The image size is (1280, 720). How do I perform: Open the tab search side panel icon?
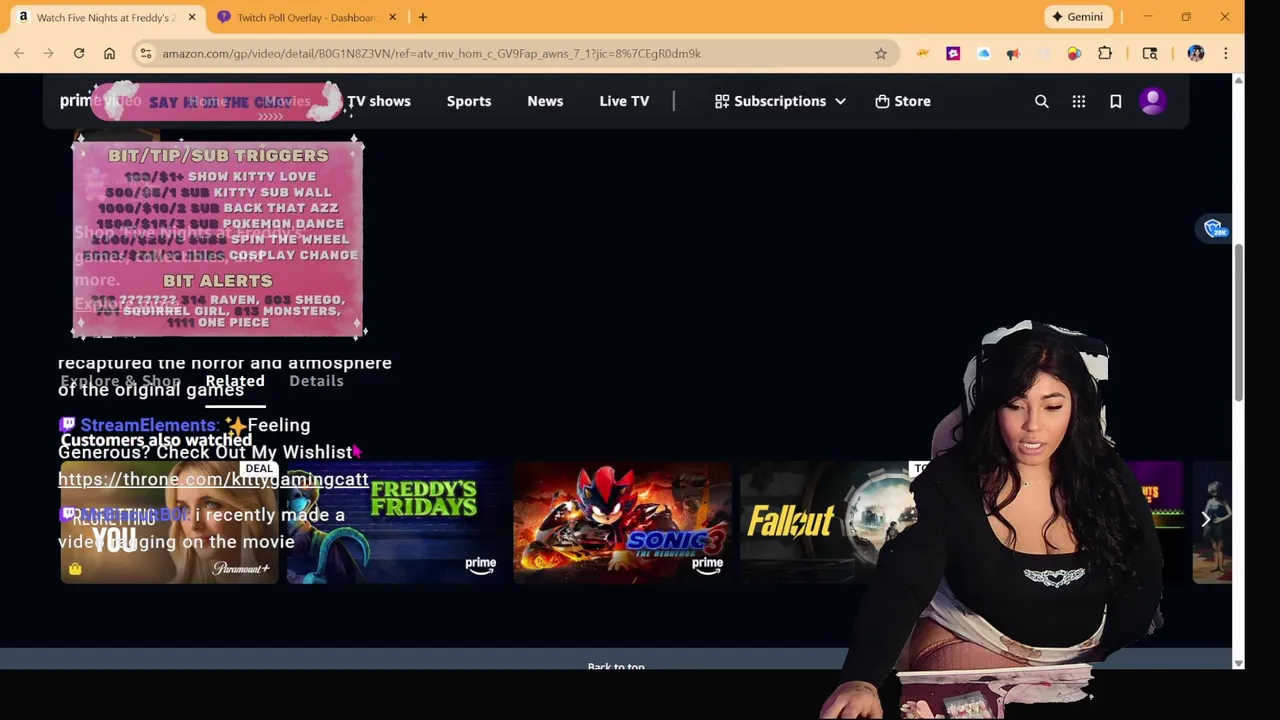1150,53
